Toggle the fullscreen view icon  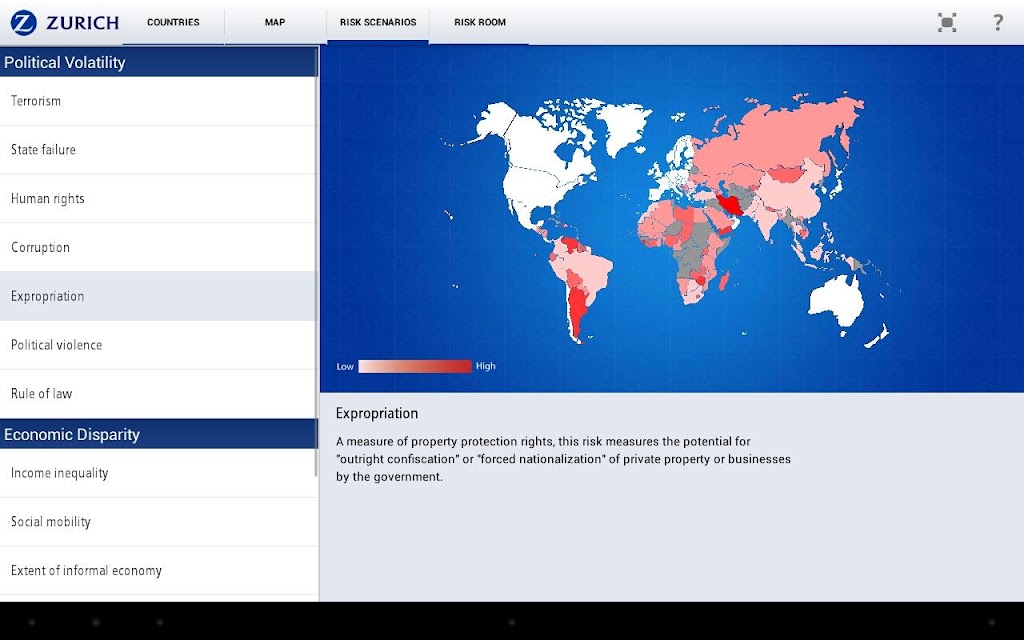coord(947,22)
